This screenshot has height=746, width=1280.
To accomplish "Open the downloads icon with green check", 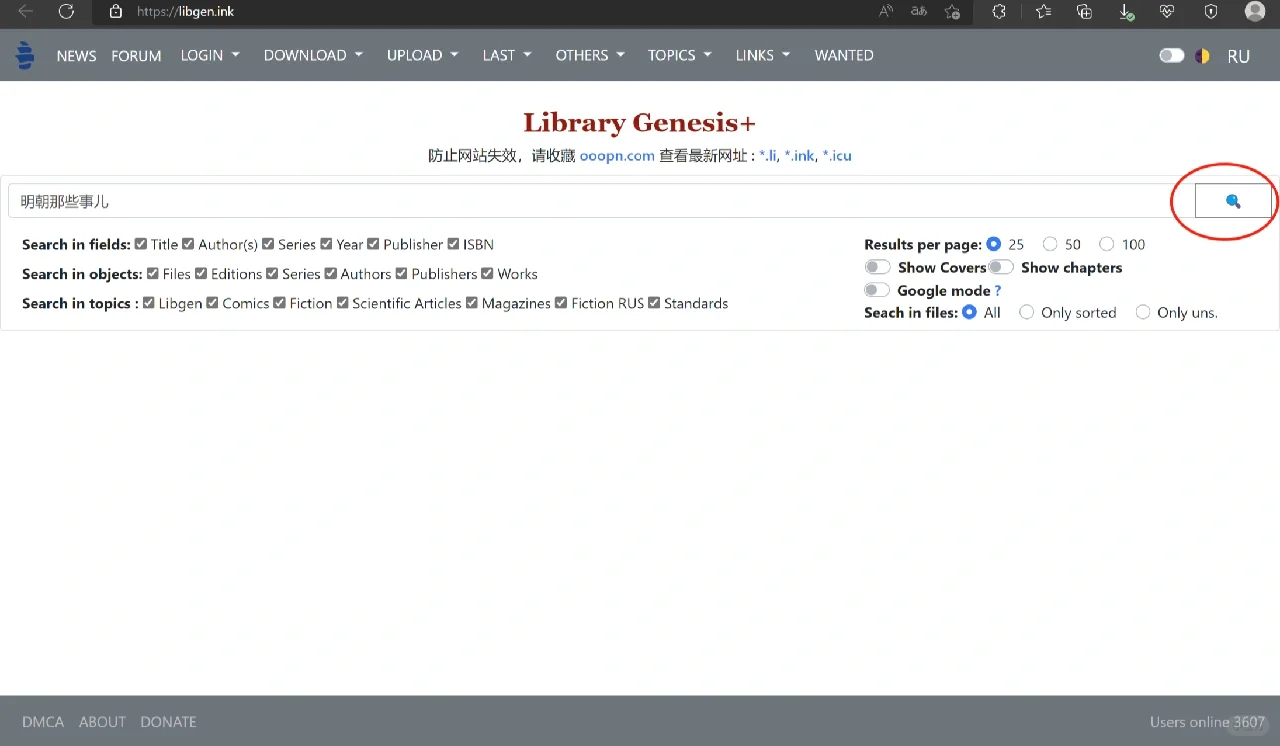I will (x=1127, y=12).
